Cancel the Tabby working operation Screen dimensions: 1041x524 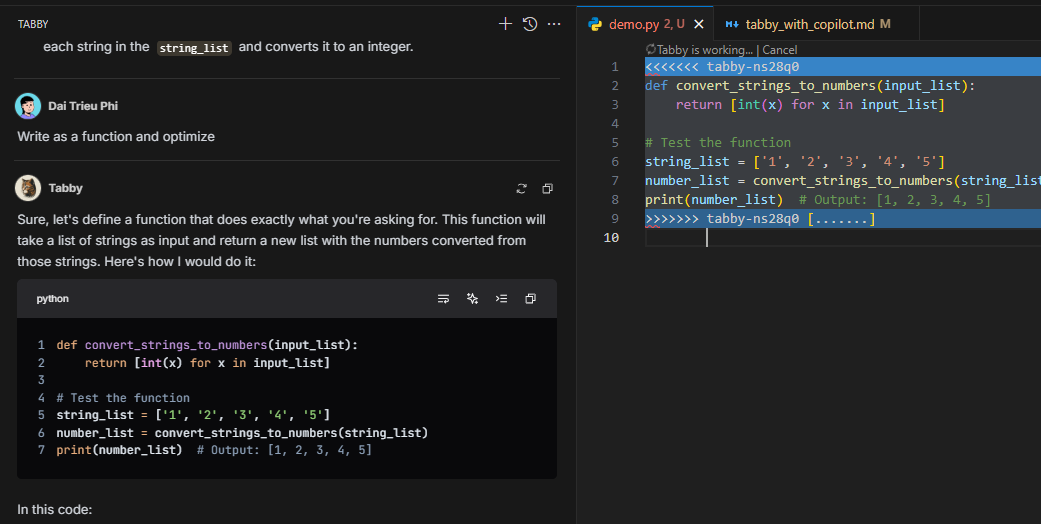click(x=780, y=50)
